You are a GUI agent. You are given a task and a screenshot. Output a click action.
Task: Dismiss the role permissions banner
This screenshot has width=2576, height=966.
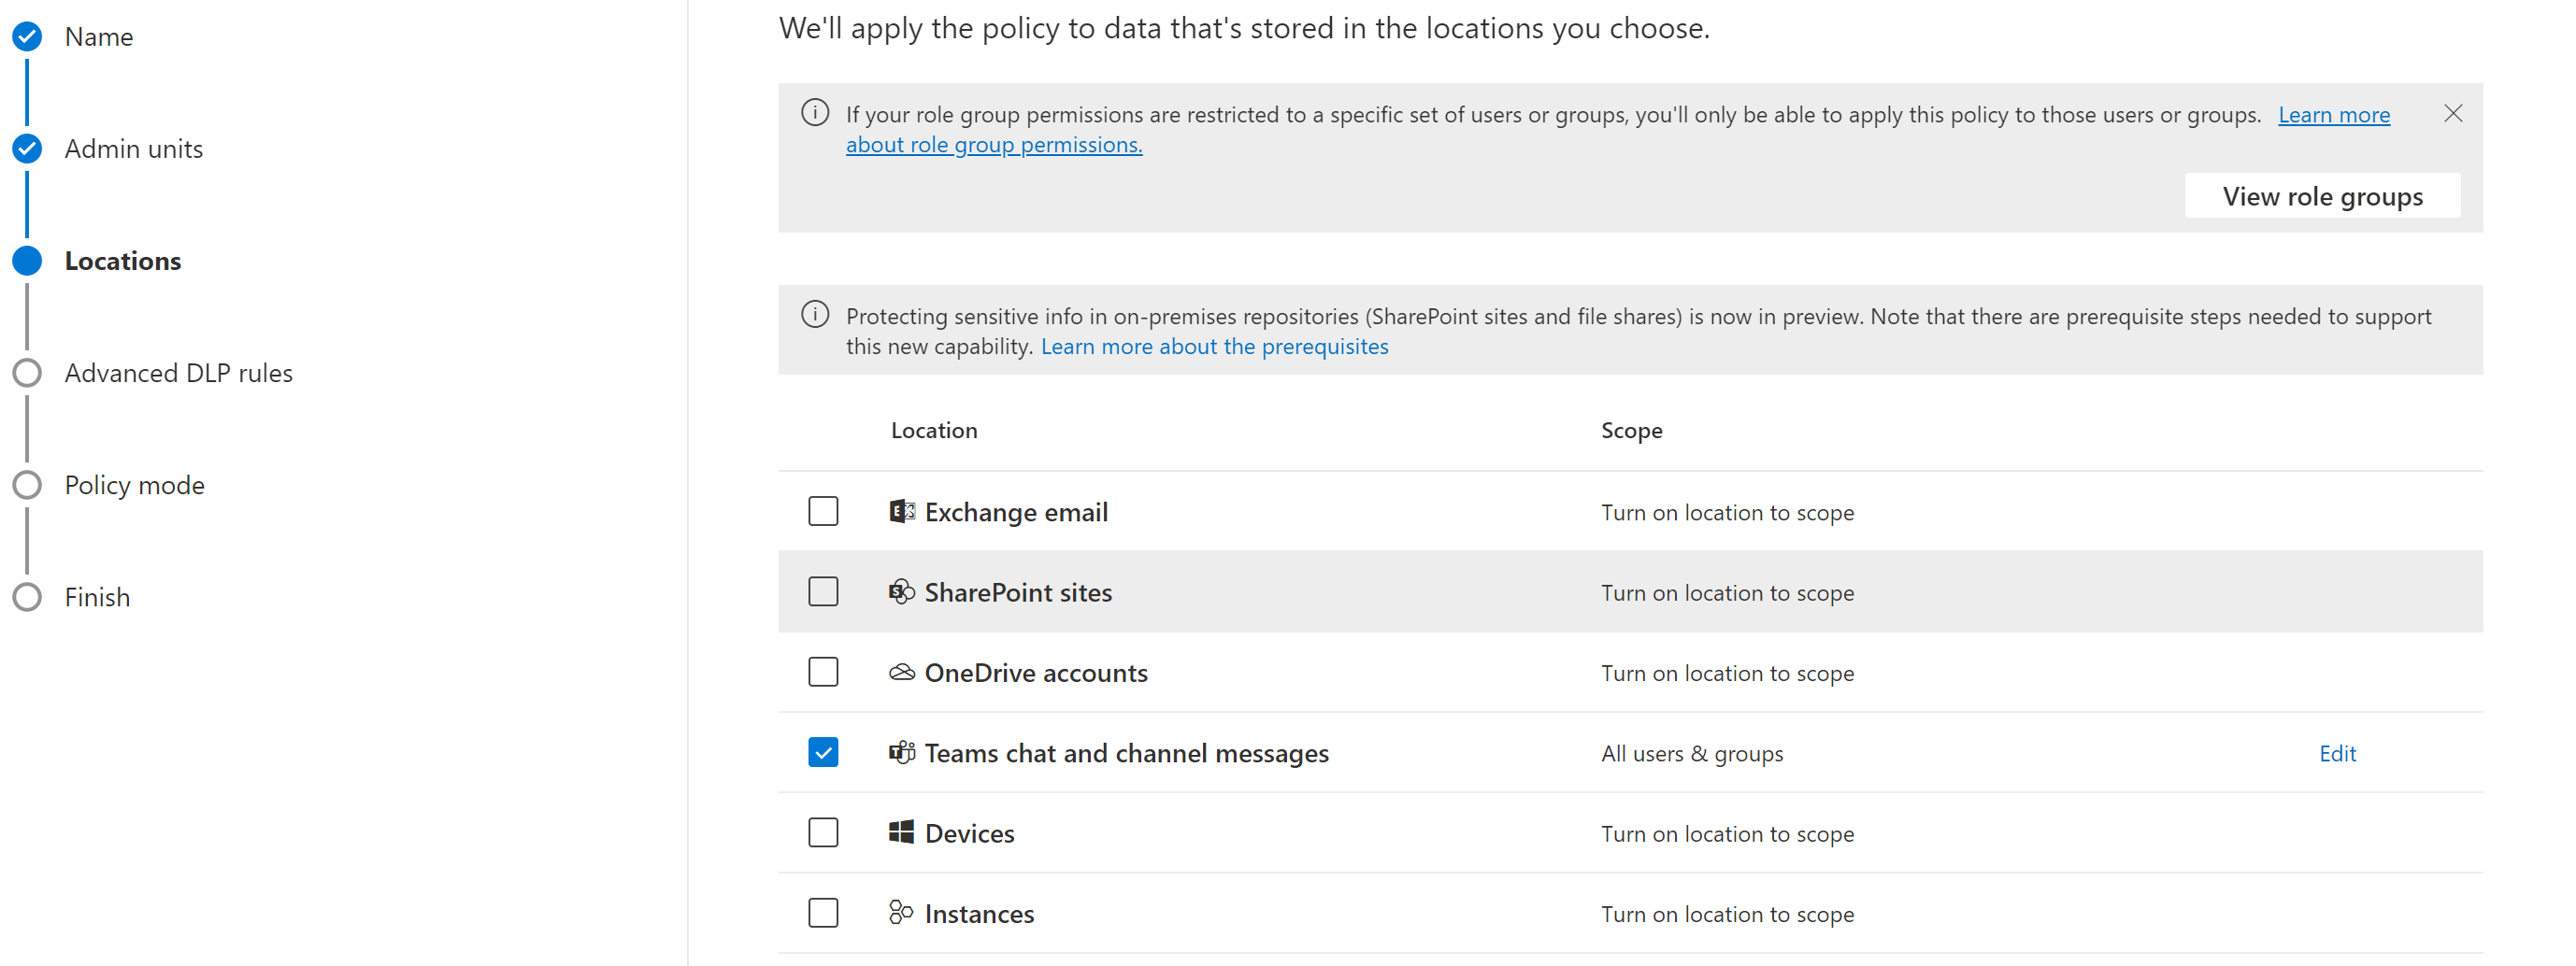pos(2453,113)
